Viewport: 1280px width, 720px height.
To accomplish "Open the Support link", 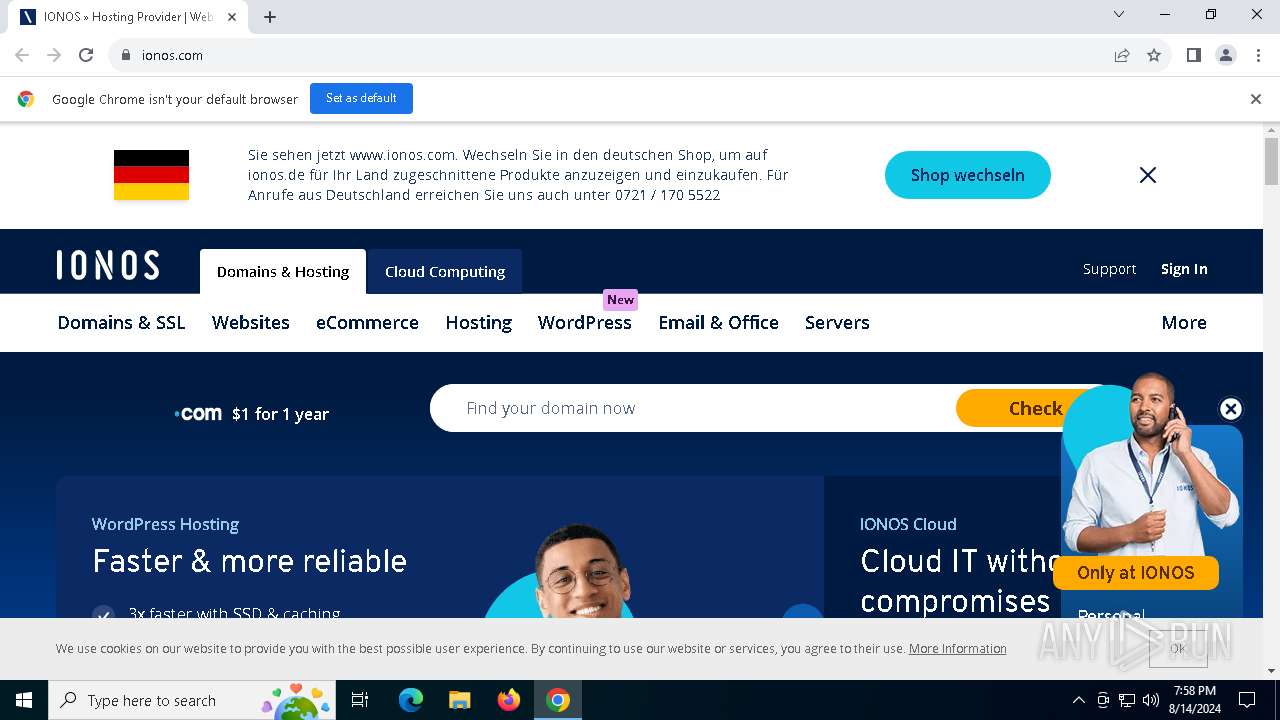I will (x=1109, y=269).
